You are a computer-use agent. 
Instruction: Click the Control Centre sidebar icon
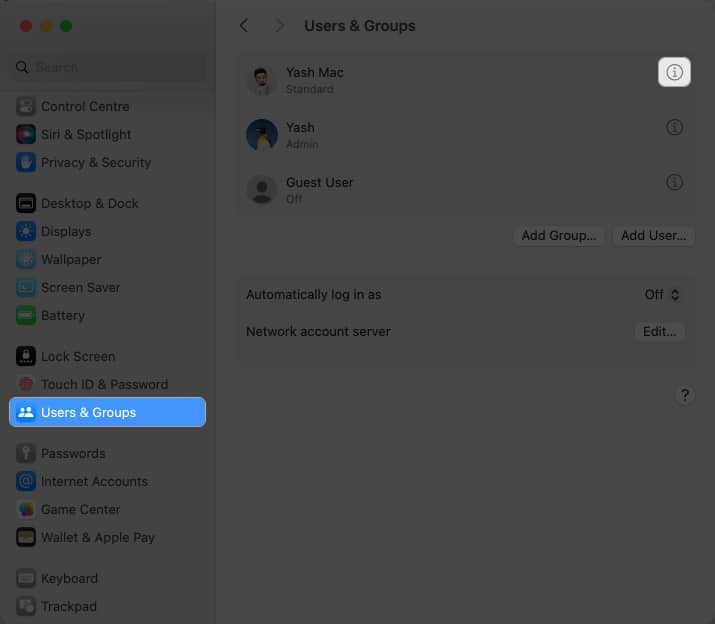(x=26, y=106)
